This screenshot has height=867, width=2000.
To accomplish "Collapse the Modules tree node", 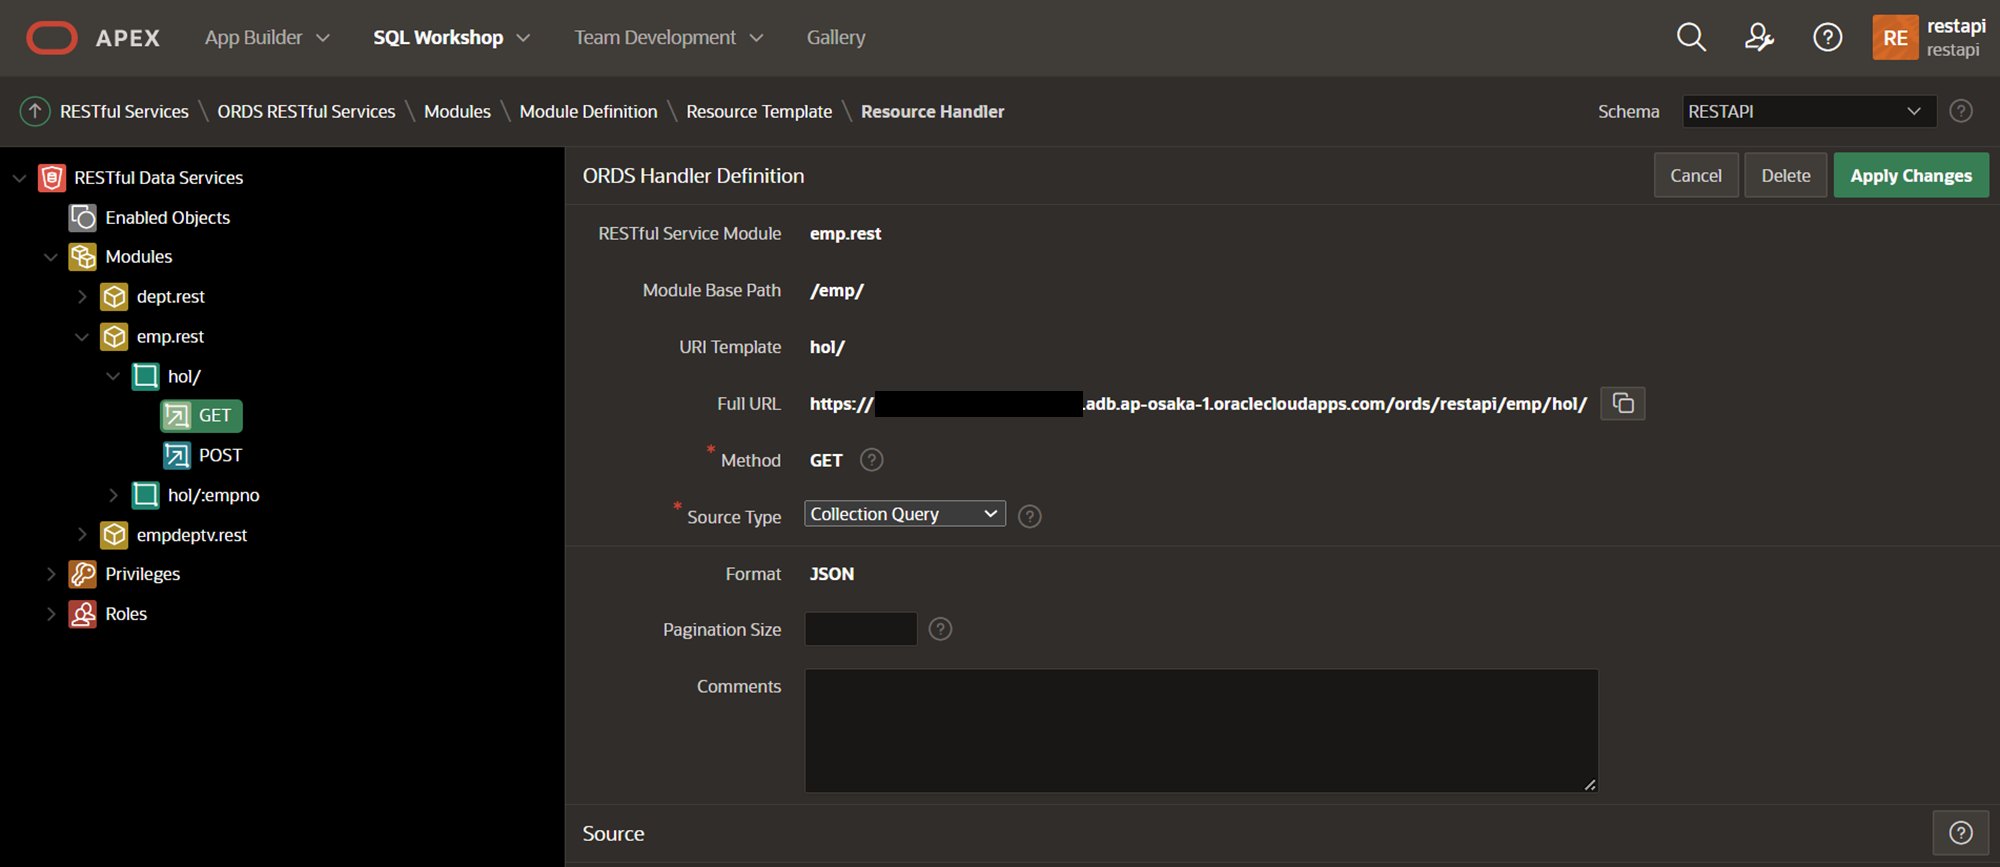I will click(51, 257).
